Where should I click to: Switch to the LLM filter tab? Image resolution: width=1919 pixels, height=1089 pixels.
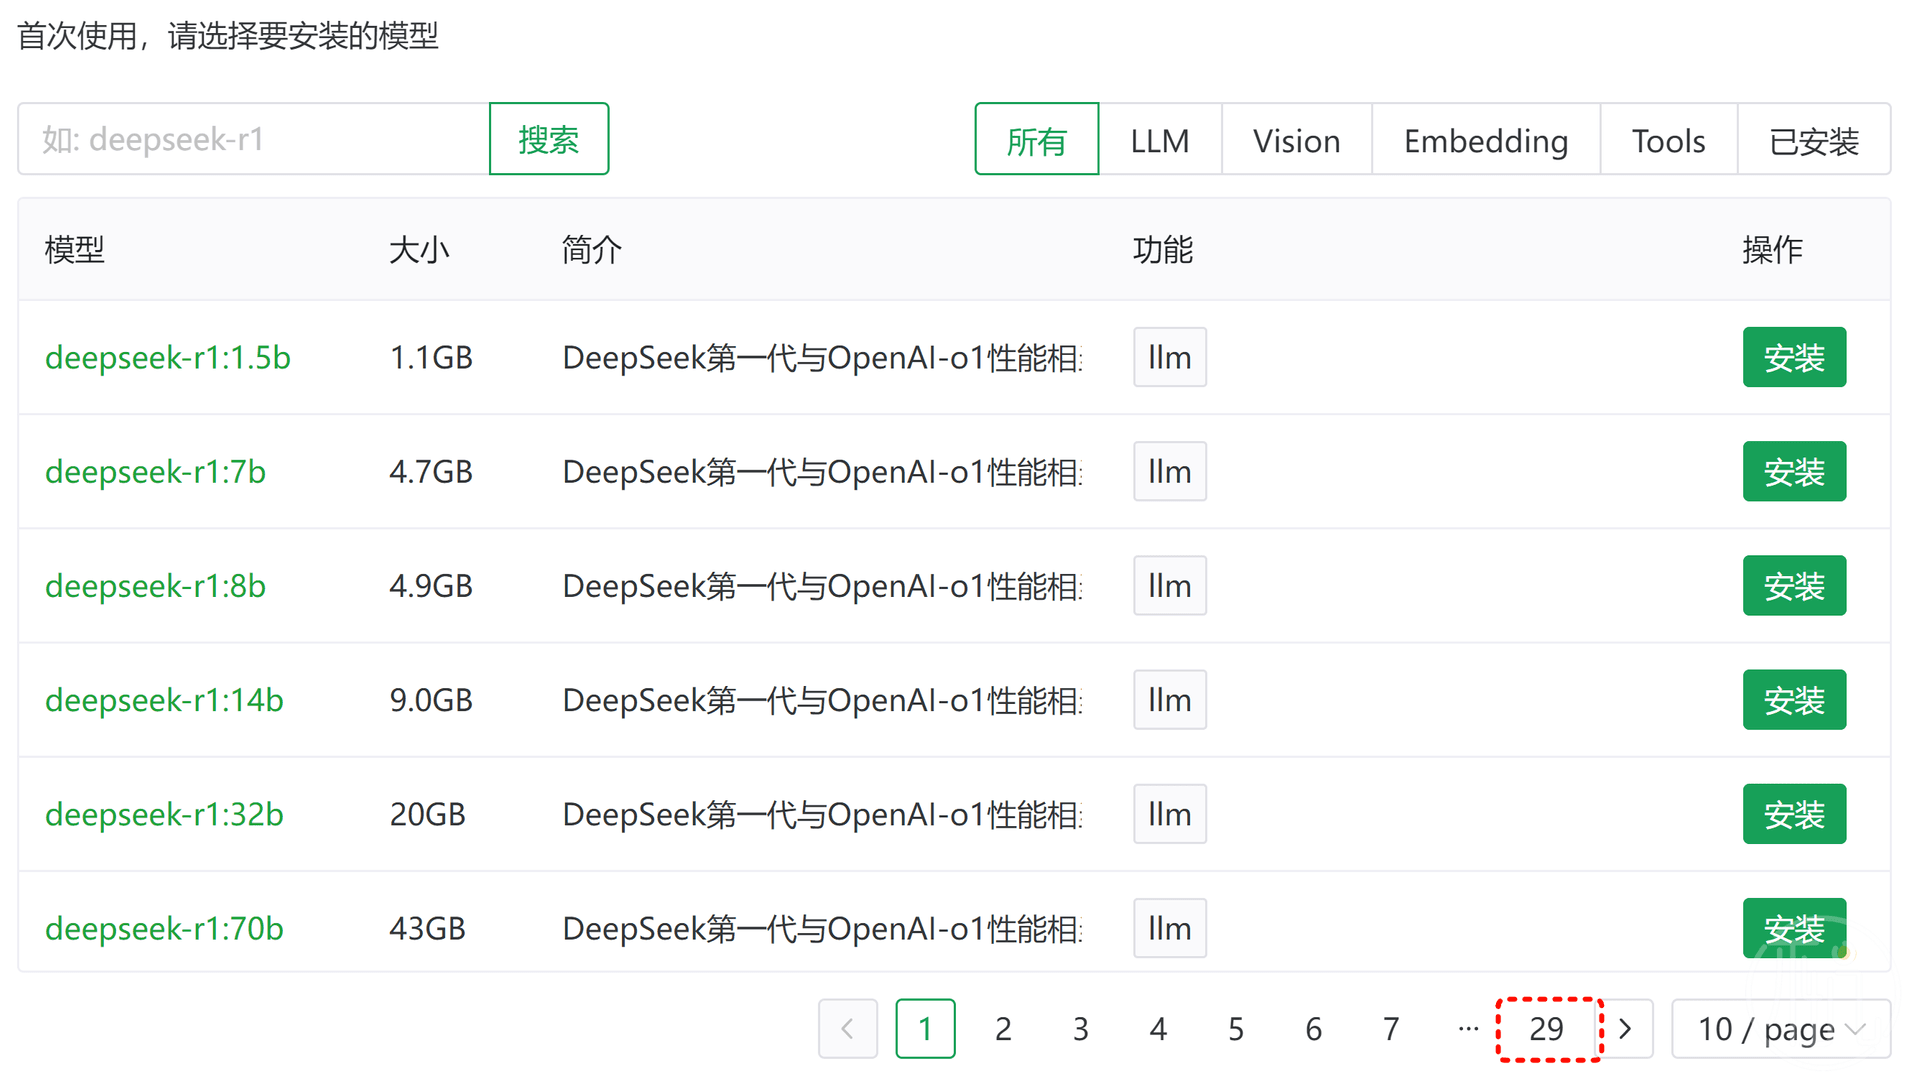coord(1160,139)
